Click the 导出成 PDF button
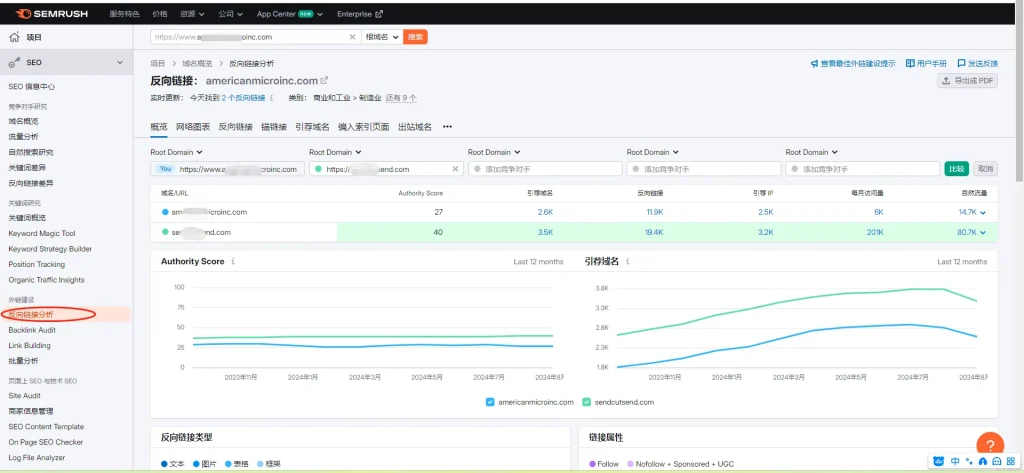Screen dimensions: 1024x473 [967, 80]
